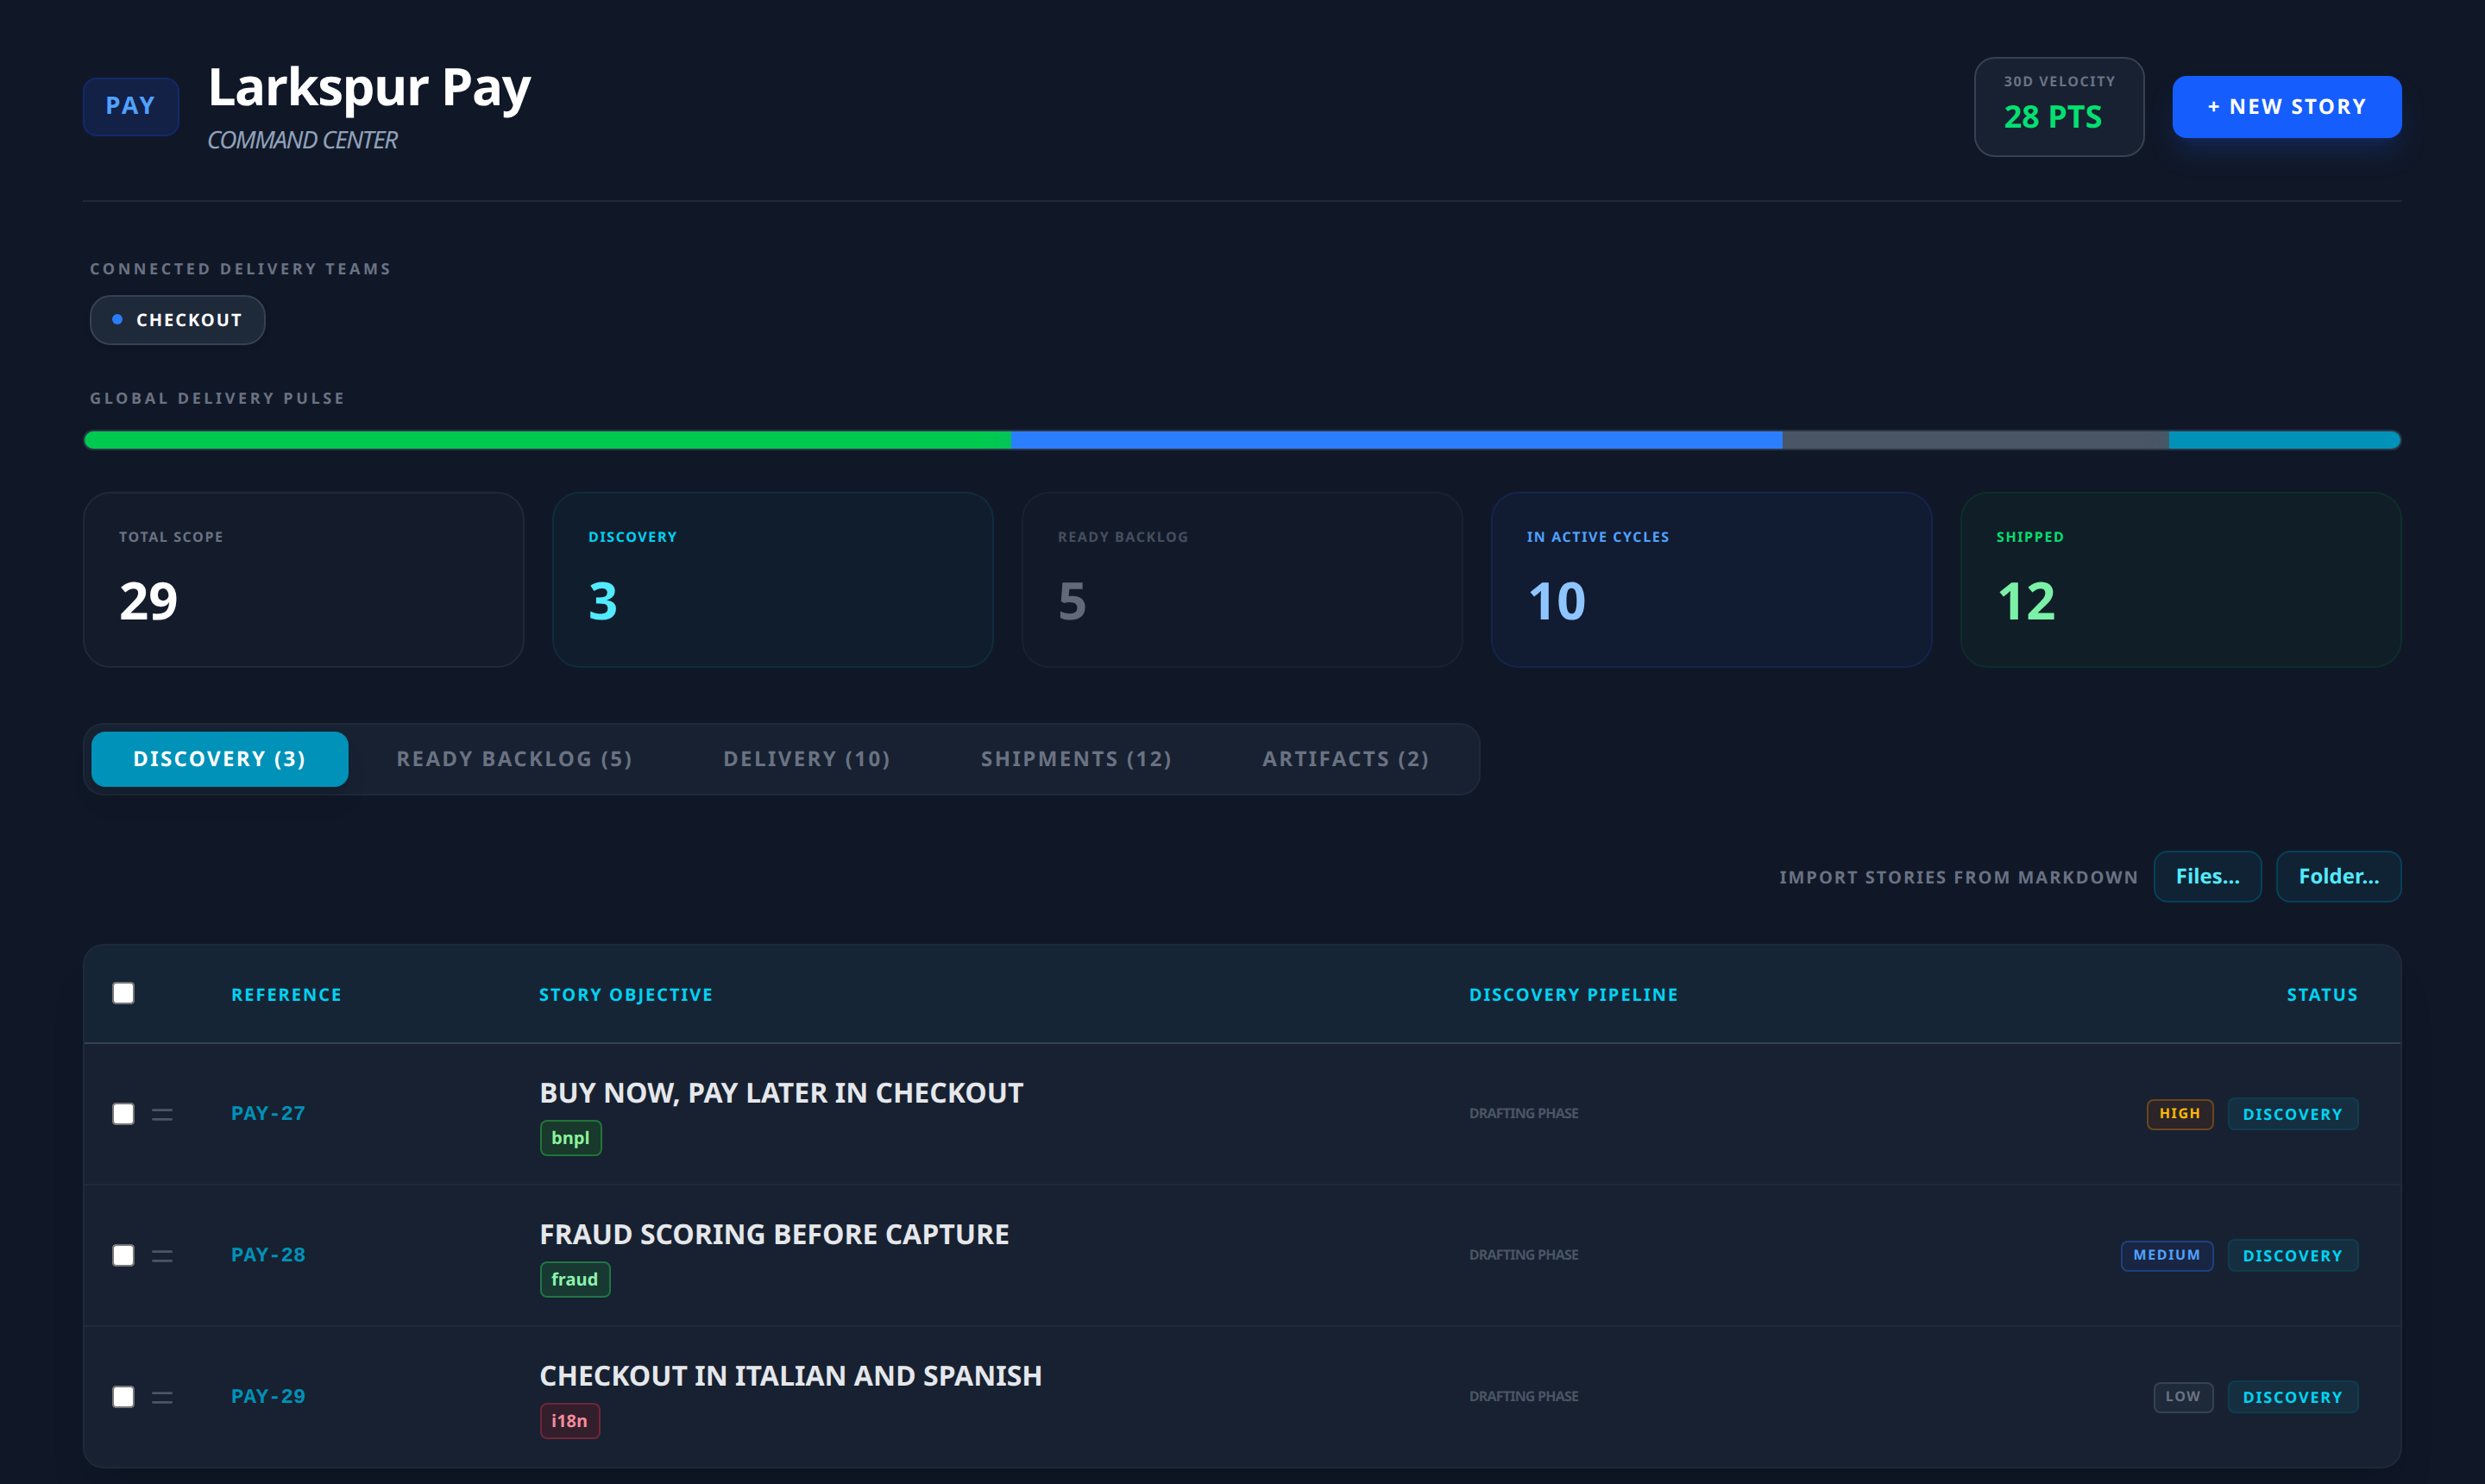Click the bnpl tag
The image size is (2485, 1484).
[571, 1138]
